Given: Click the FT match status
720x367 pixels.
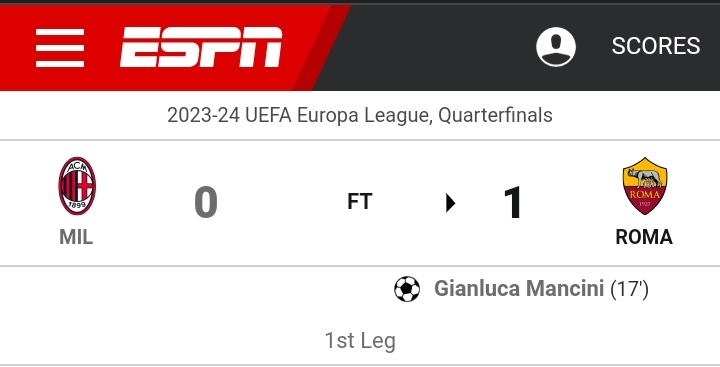Looking at the screenshot, I should point(360,201).
